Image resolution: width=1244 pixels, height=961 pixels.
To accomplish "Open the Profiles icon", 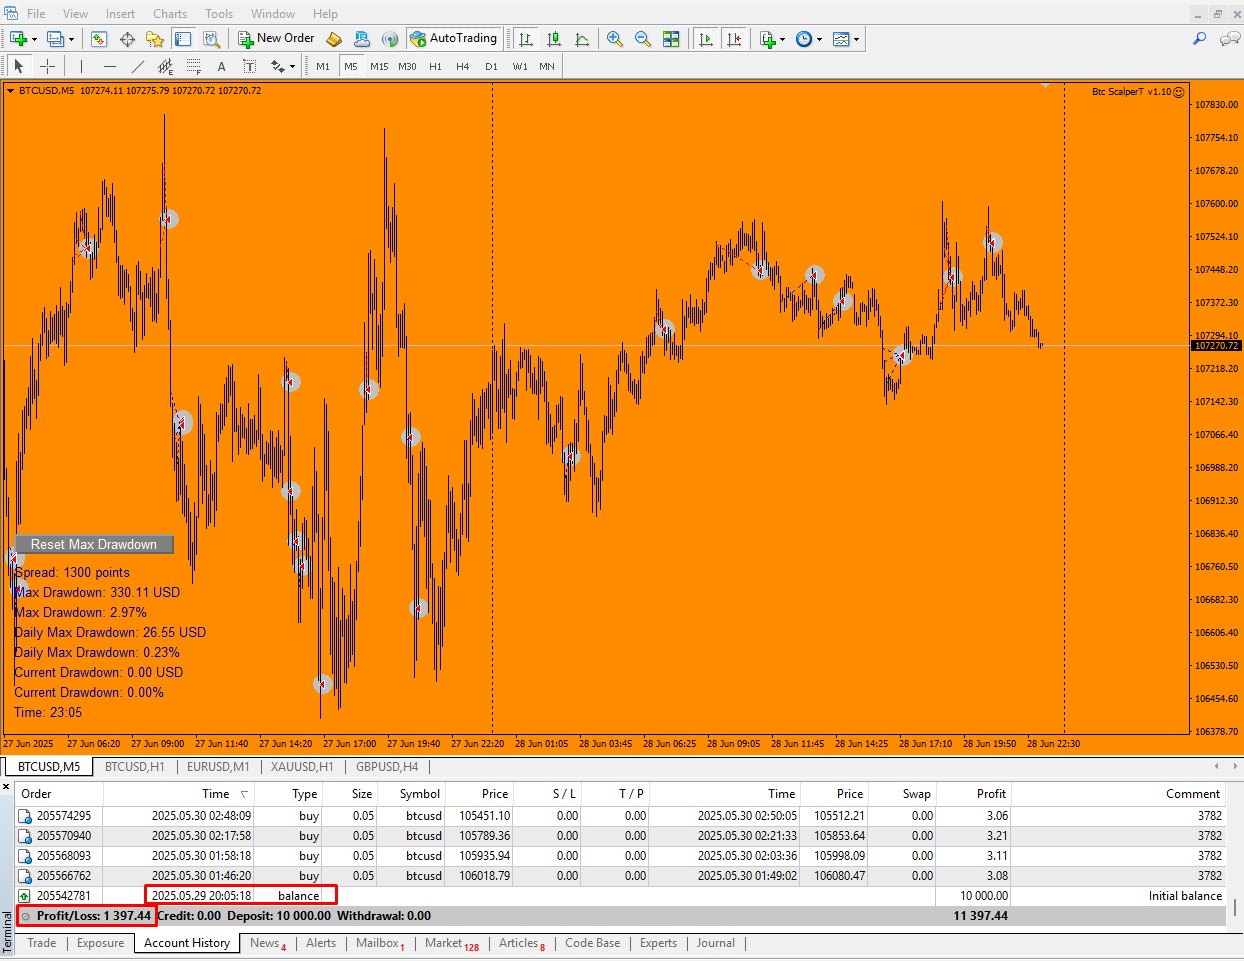I will point(55,39).
